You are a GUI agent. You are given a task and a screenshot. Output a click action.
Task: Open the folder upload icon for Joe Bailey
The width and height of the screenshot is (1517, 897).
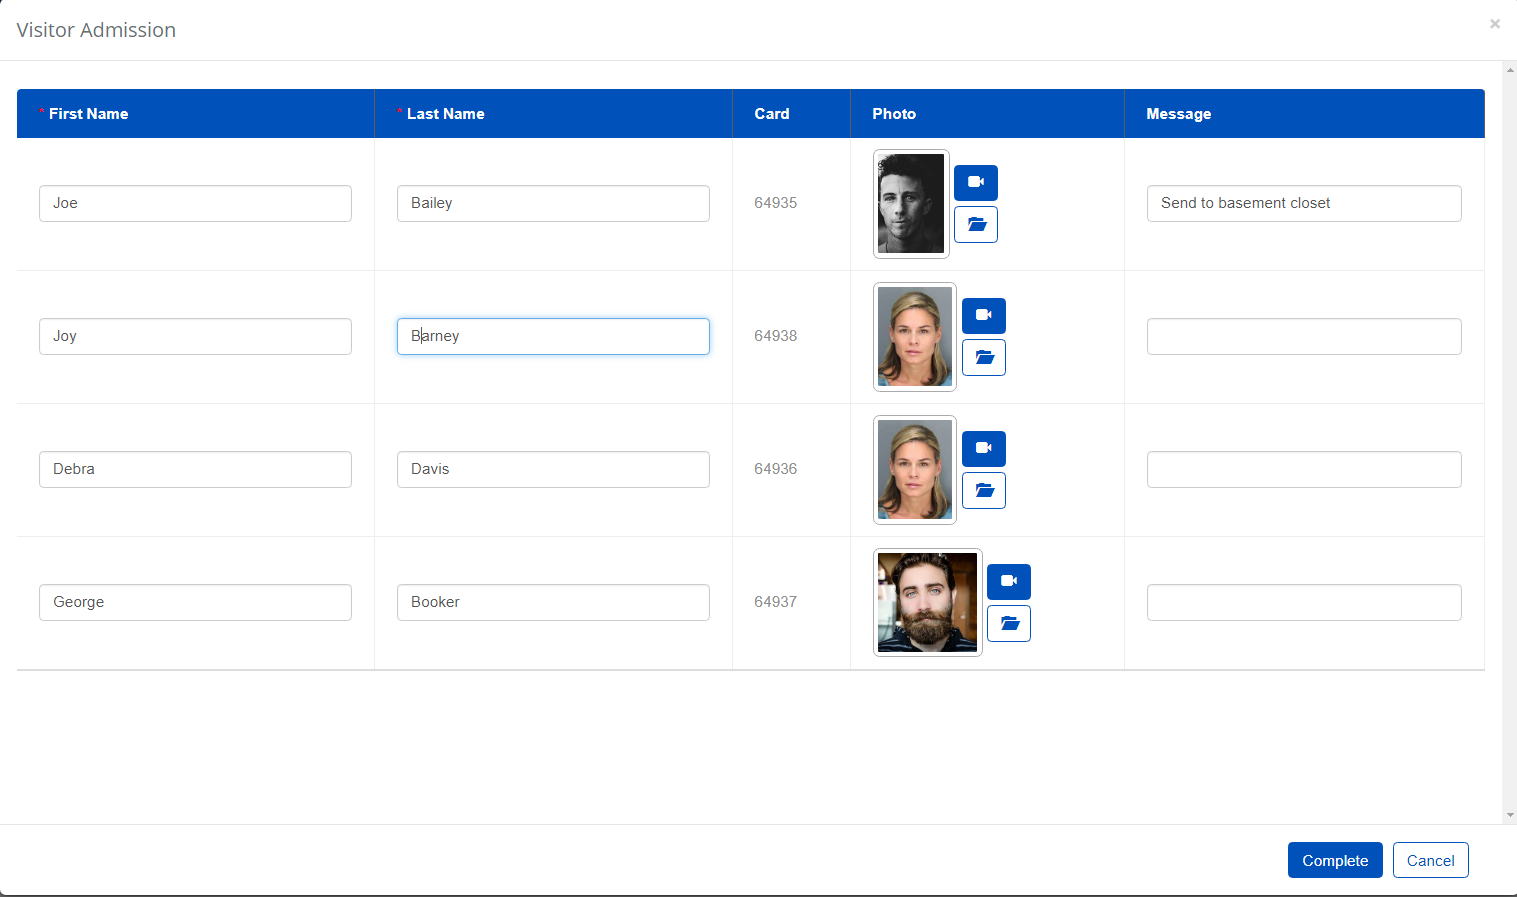pos(975,224)
